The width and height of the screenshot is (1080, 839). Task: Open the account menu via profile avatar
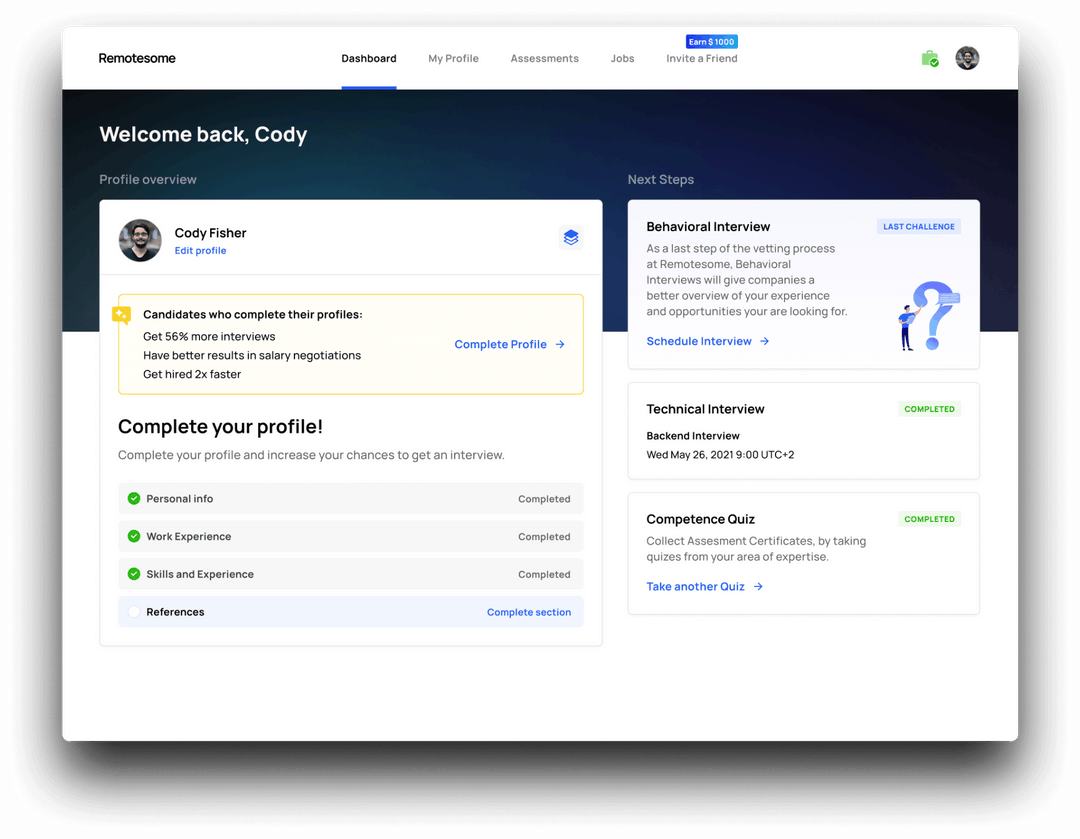[967, 58]
